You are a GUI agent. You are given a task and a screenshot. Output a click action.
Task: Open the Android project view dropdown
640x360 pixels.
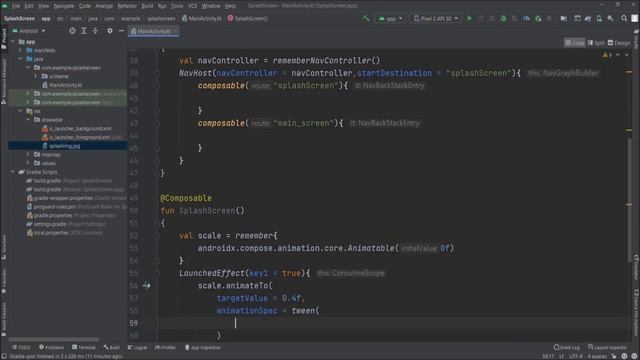(29, 31)
